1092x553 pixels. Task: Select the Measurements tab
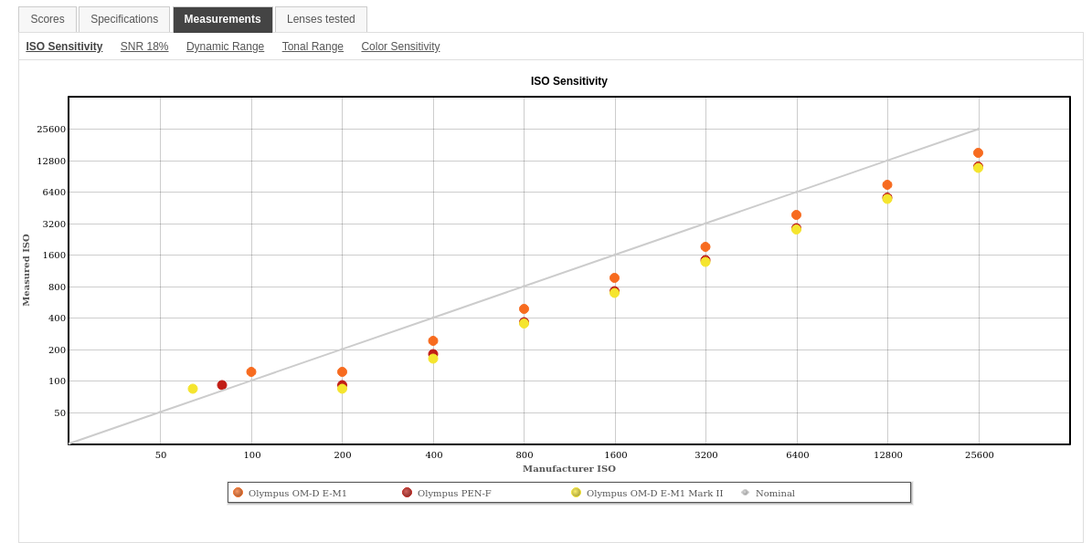(222, 20)
